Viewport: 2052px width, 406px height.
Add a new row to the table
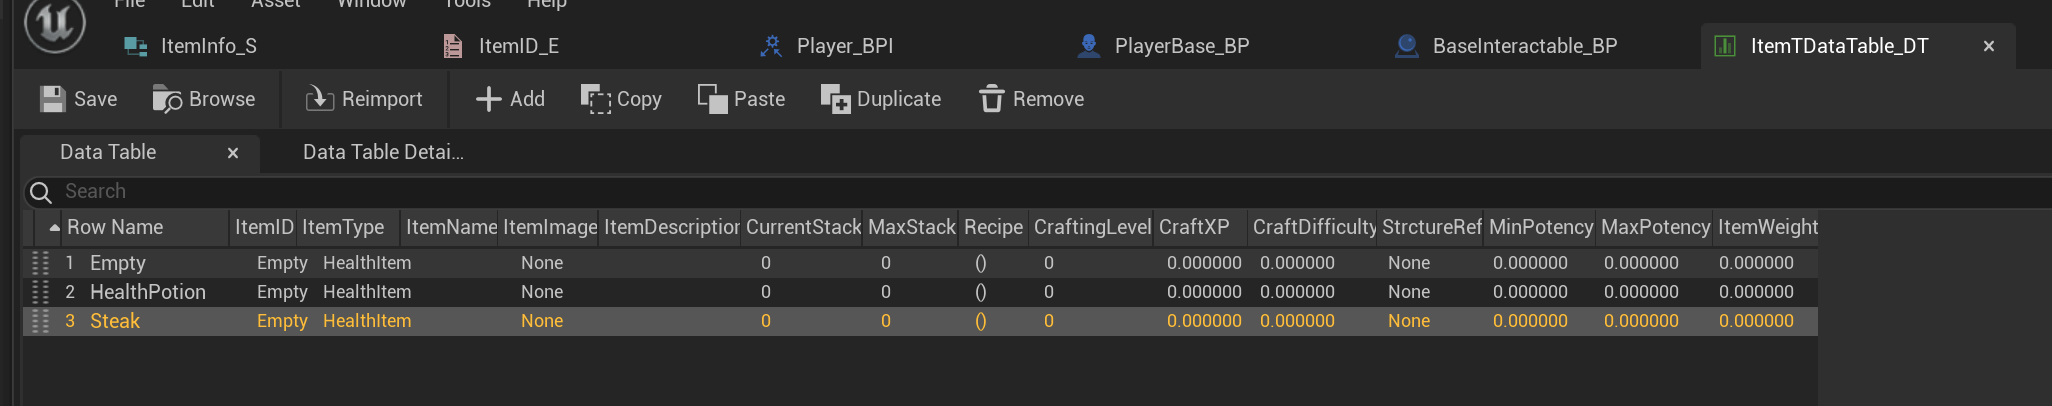pyautogui.click(x=510, y=99)
